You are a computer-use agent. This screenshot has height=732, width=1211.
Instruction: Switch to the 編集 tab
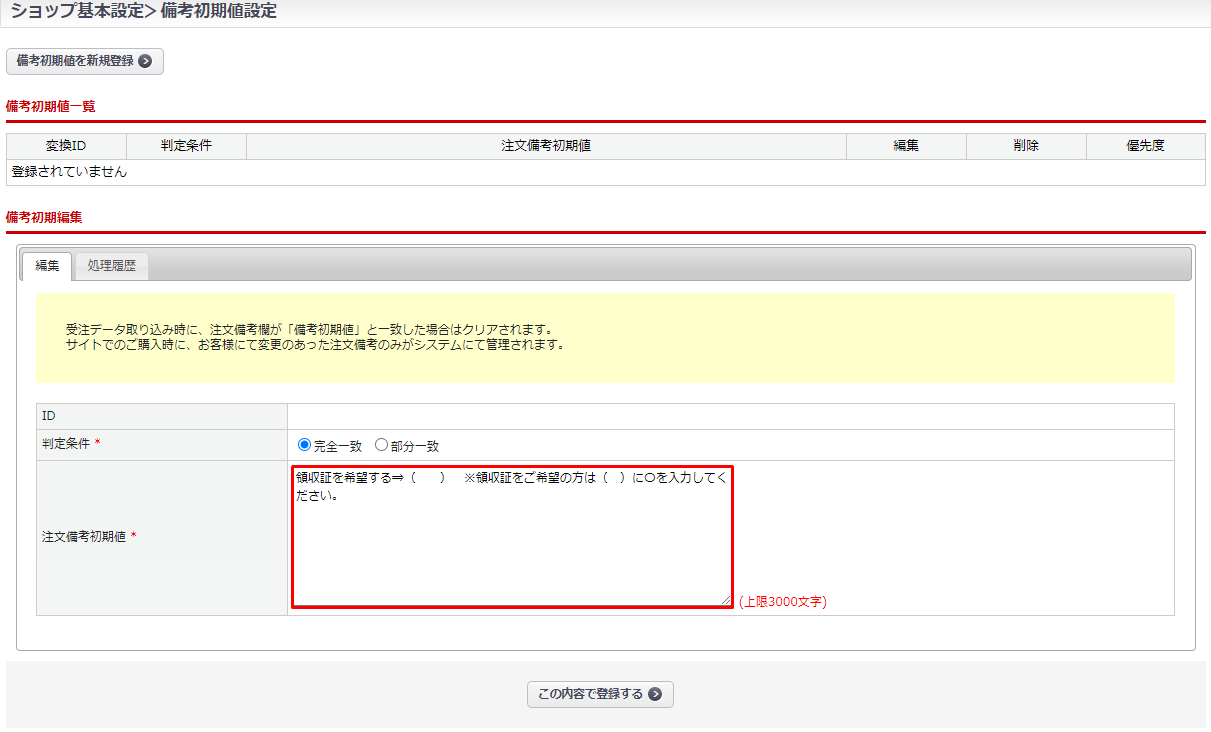(47, 266)
